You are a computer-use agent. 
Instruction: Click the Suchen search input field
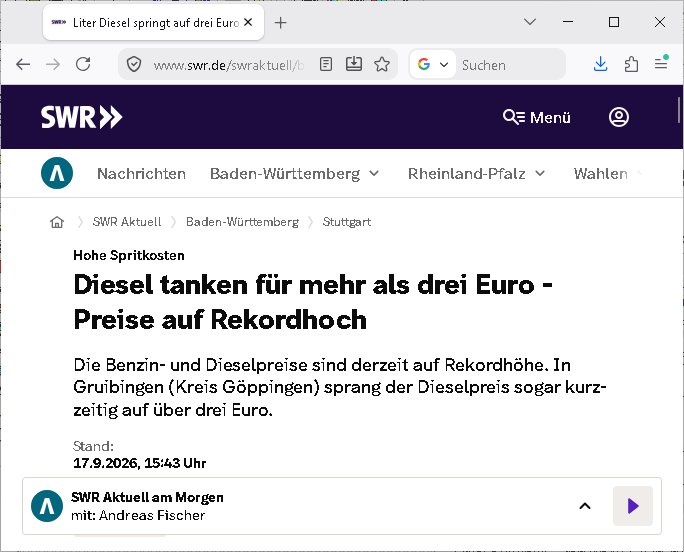click(x=510, y=65)
